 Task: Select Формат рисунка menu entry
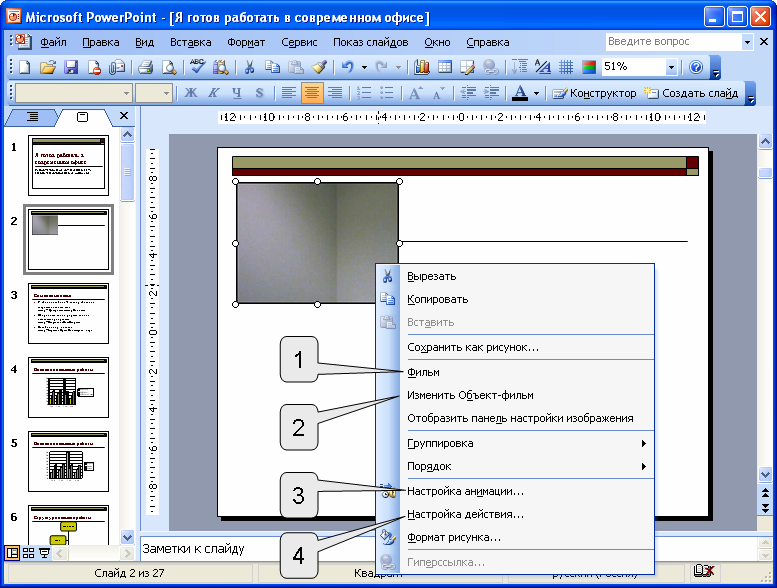tap(515, 537)
